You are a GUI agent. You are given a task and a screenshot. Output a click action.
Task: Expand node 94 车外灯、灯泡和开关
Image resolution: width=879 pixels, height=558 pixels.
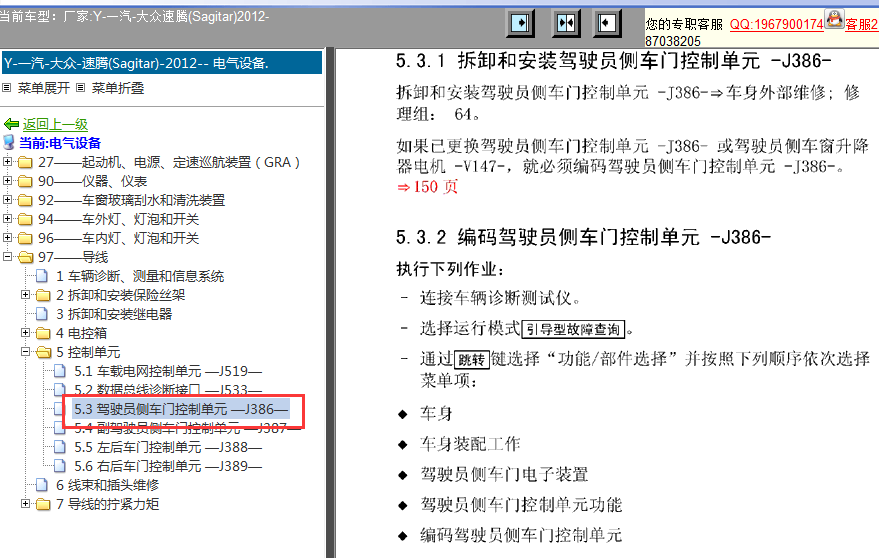pos(7,219)
